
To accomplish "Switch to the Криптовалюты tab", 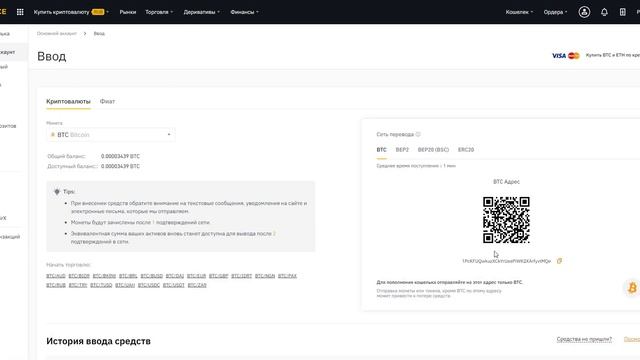I will pos(68,101).
